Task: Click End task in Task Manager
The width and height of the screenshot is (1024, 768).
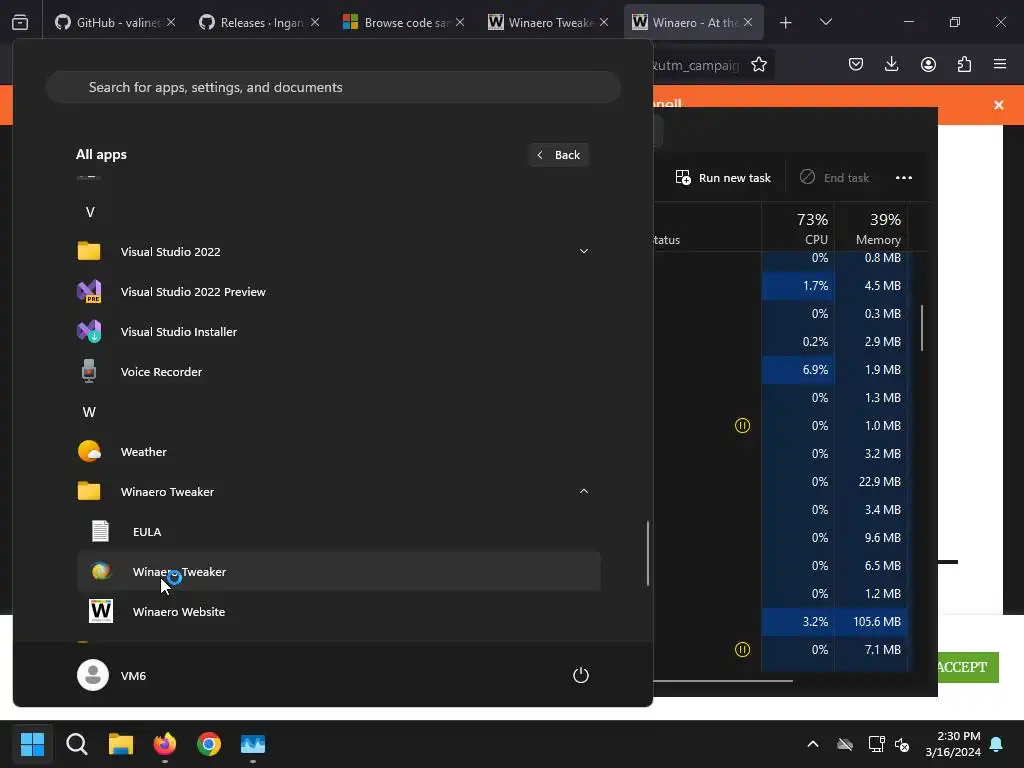Action: 835,178
